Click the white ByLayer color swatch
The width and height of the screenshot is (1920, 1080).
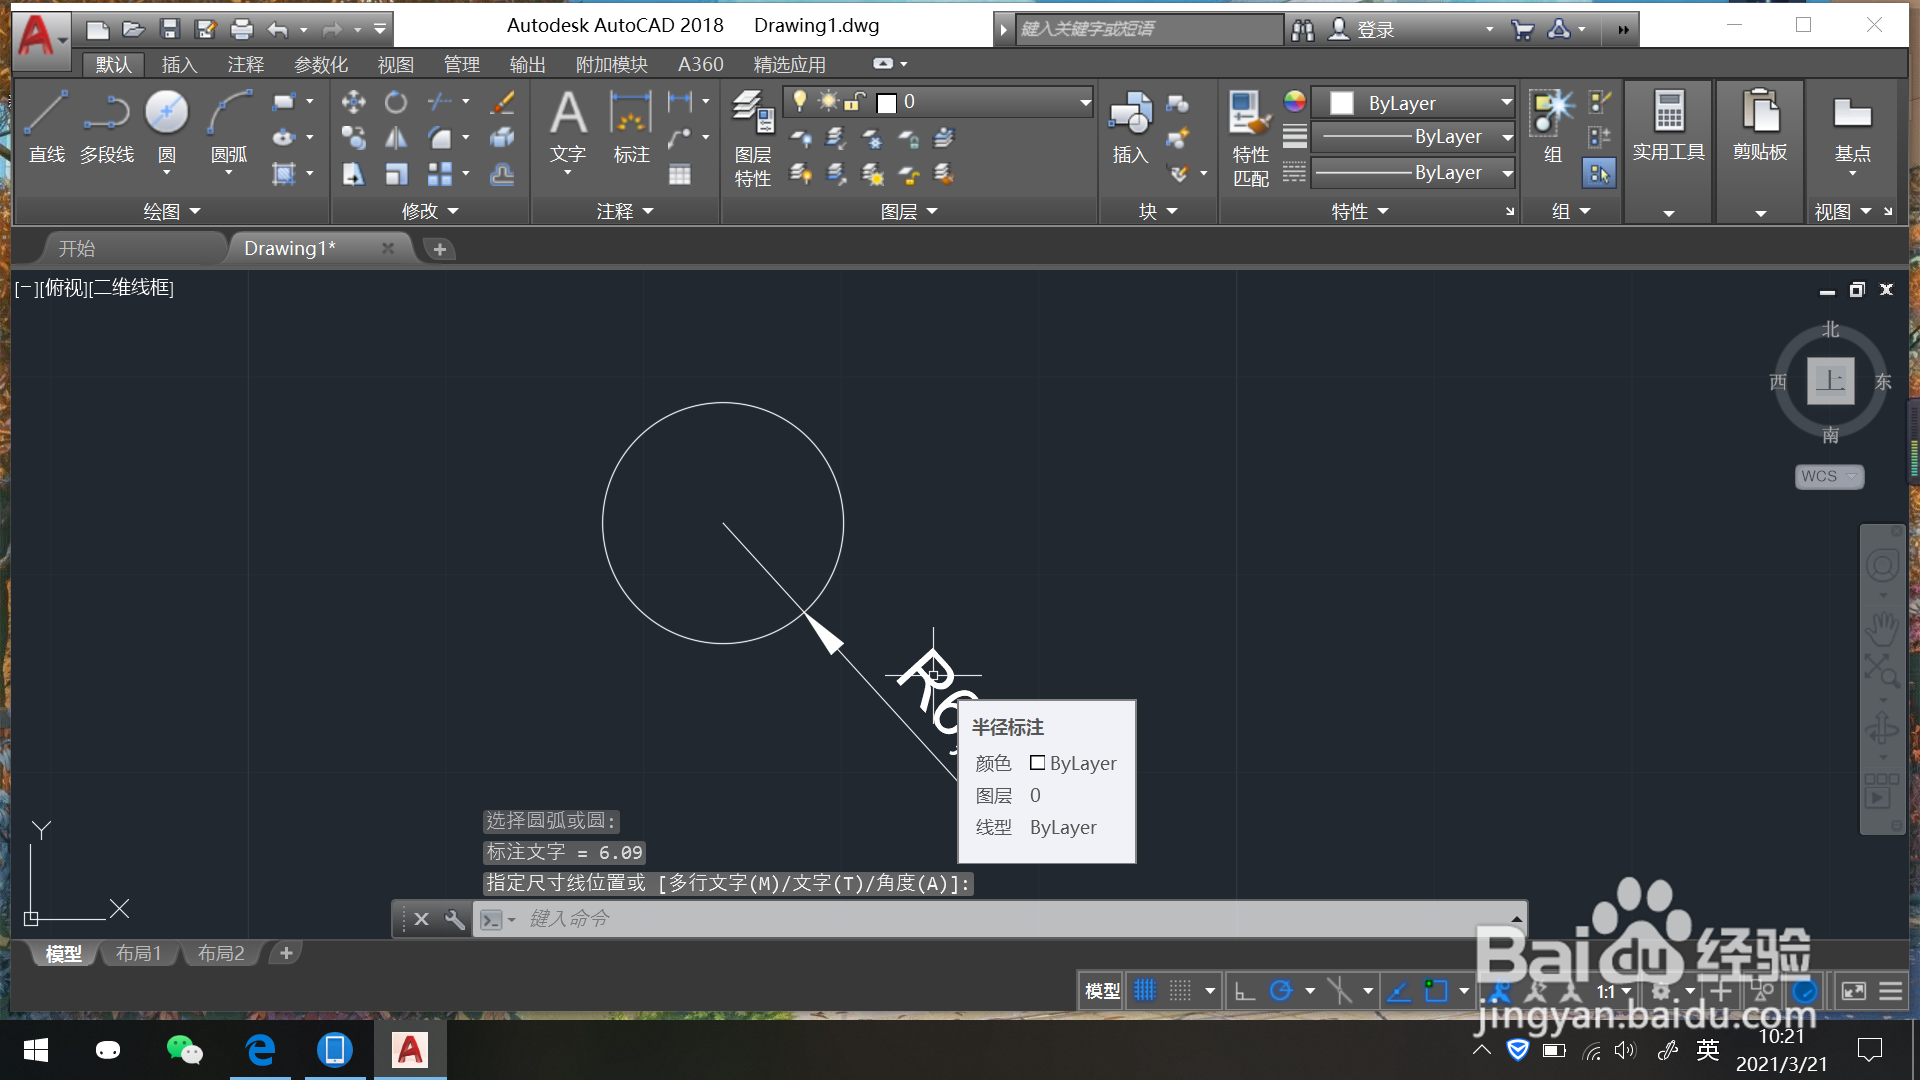pos(1342,103)
